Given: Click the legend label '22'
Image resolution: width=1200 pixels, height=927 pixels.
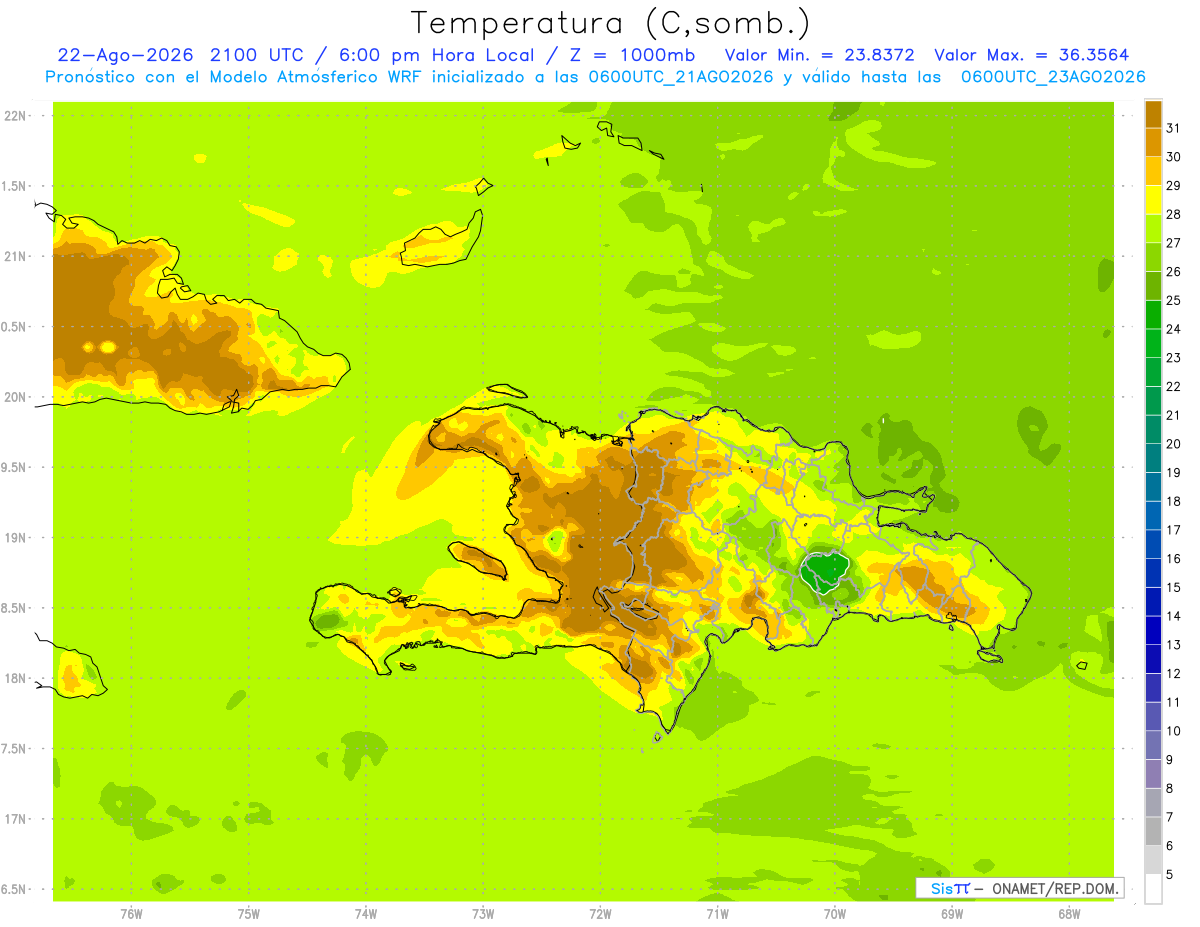Looking at the screenshot, I should 1173,387.
